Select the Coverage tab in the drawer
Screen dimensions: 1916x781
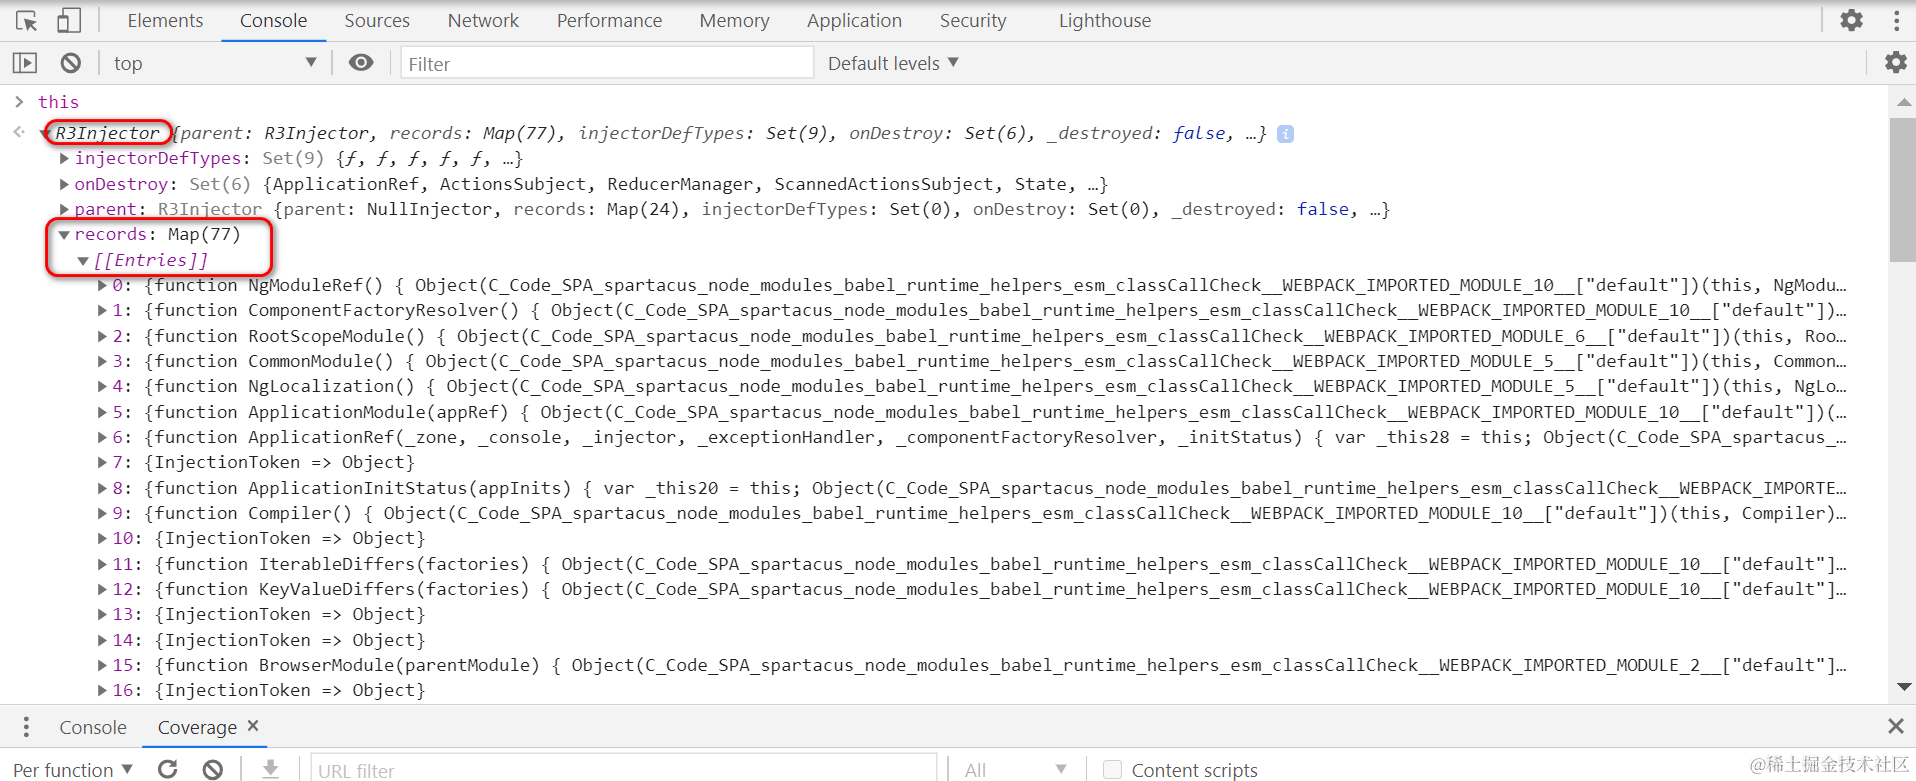tap(197, 727)
